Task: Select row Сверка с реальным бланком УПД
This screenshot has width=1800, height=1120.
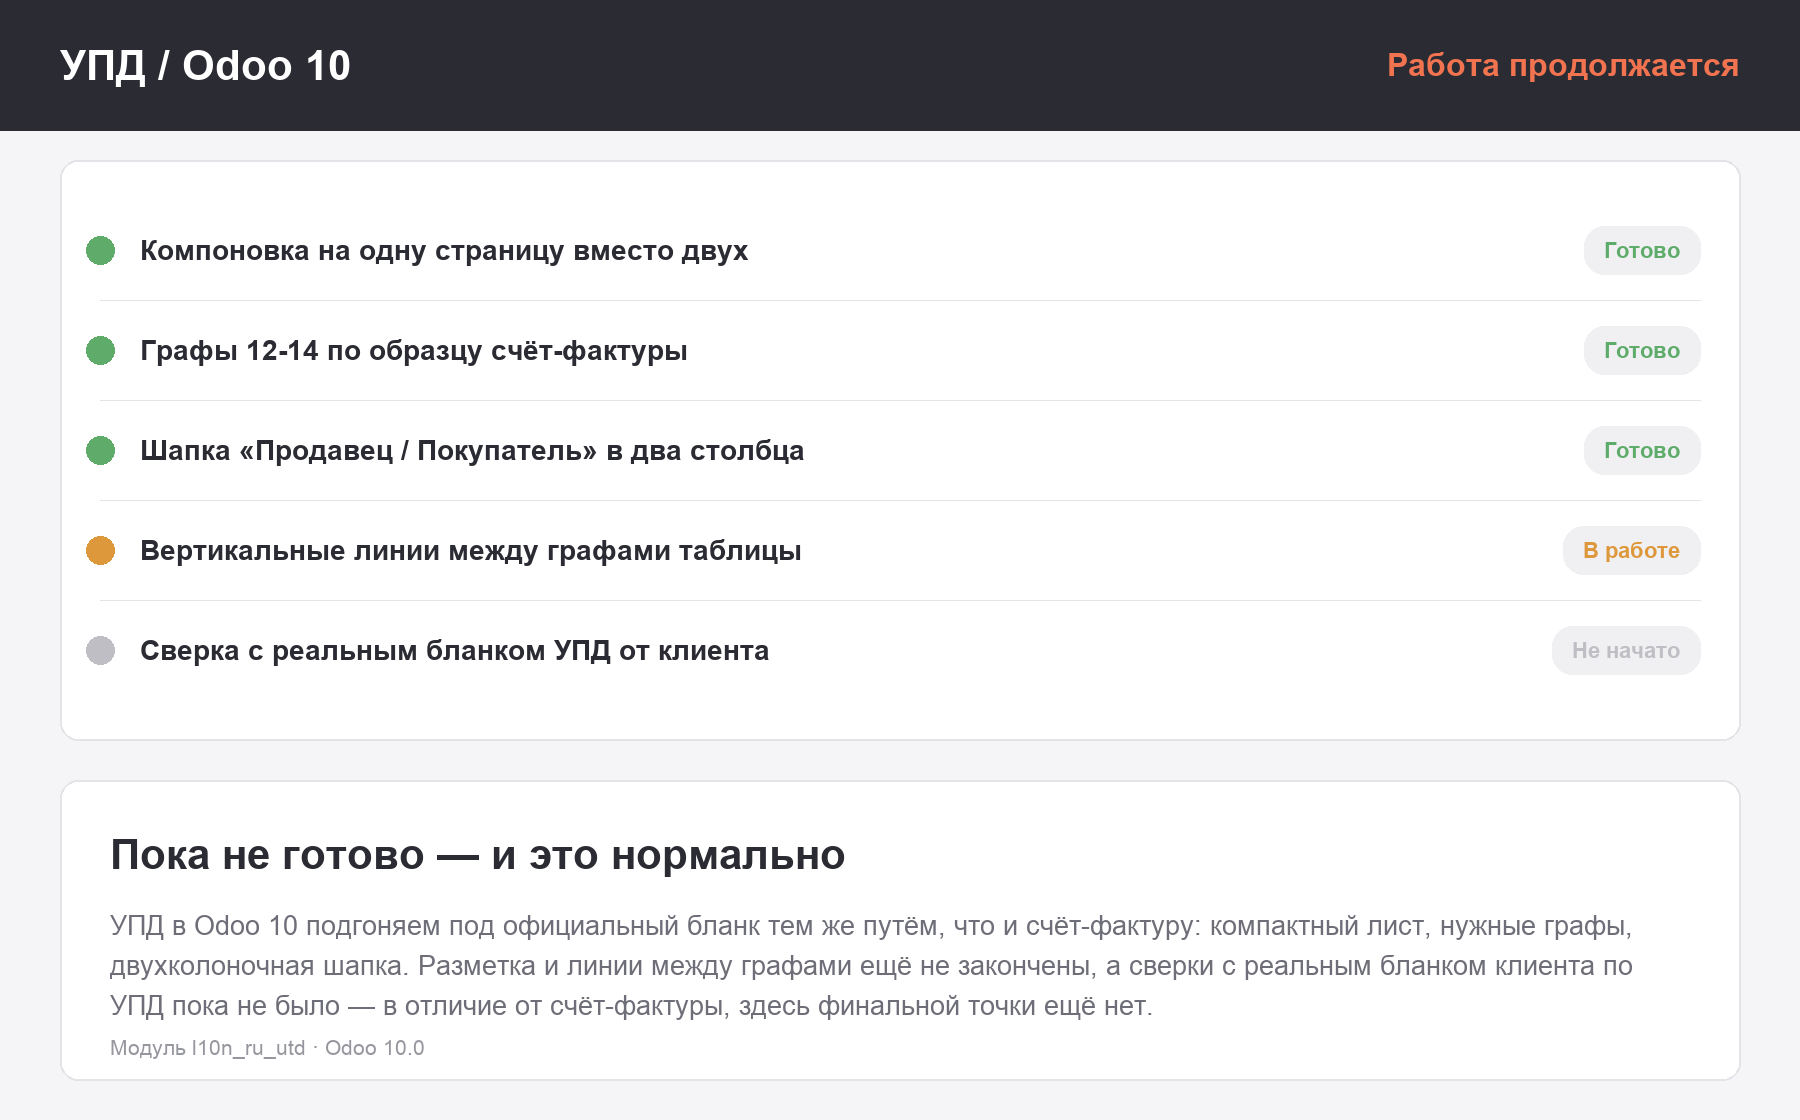Action: click(x=900, y=650)
